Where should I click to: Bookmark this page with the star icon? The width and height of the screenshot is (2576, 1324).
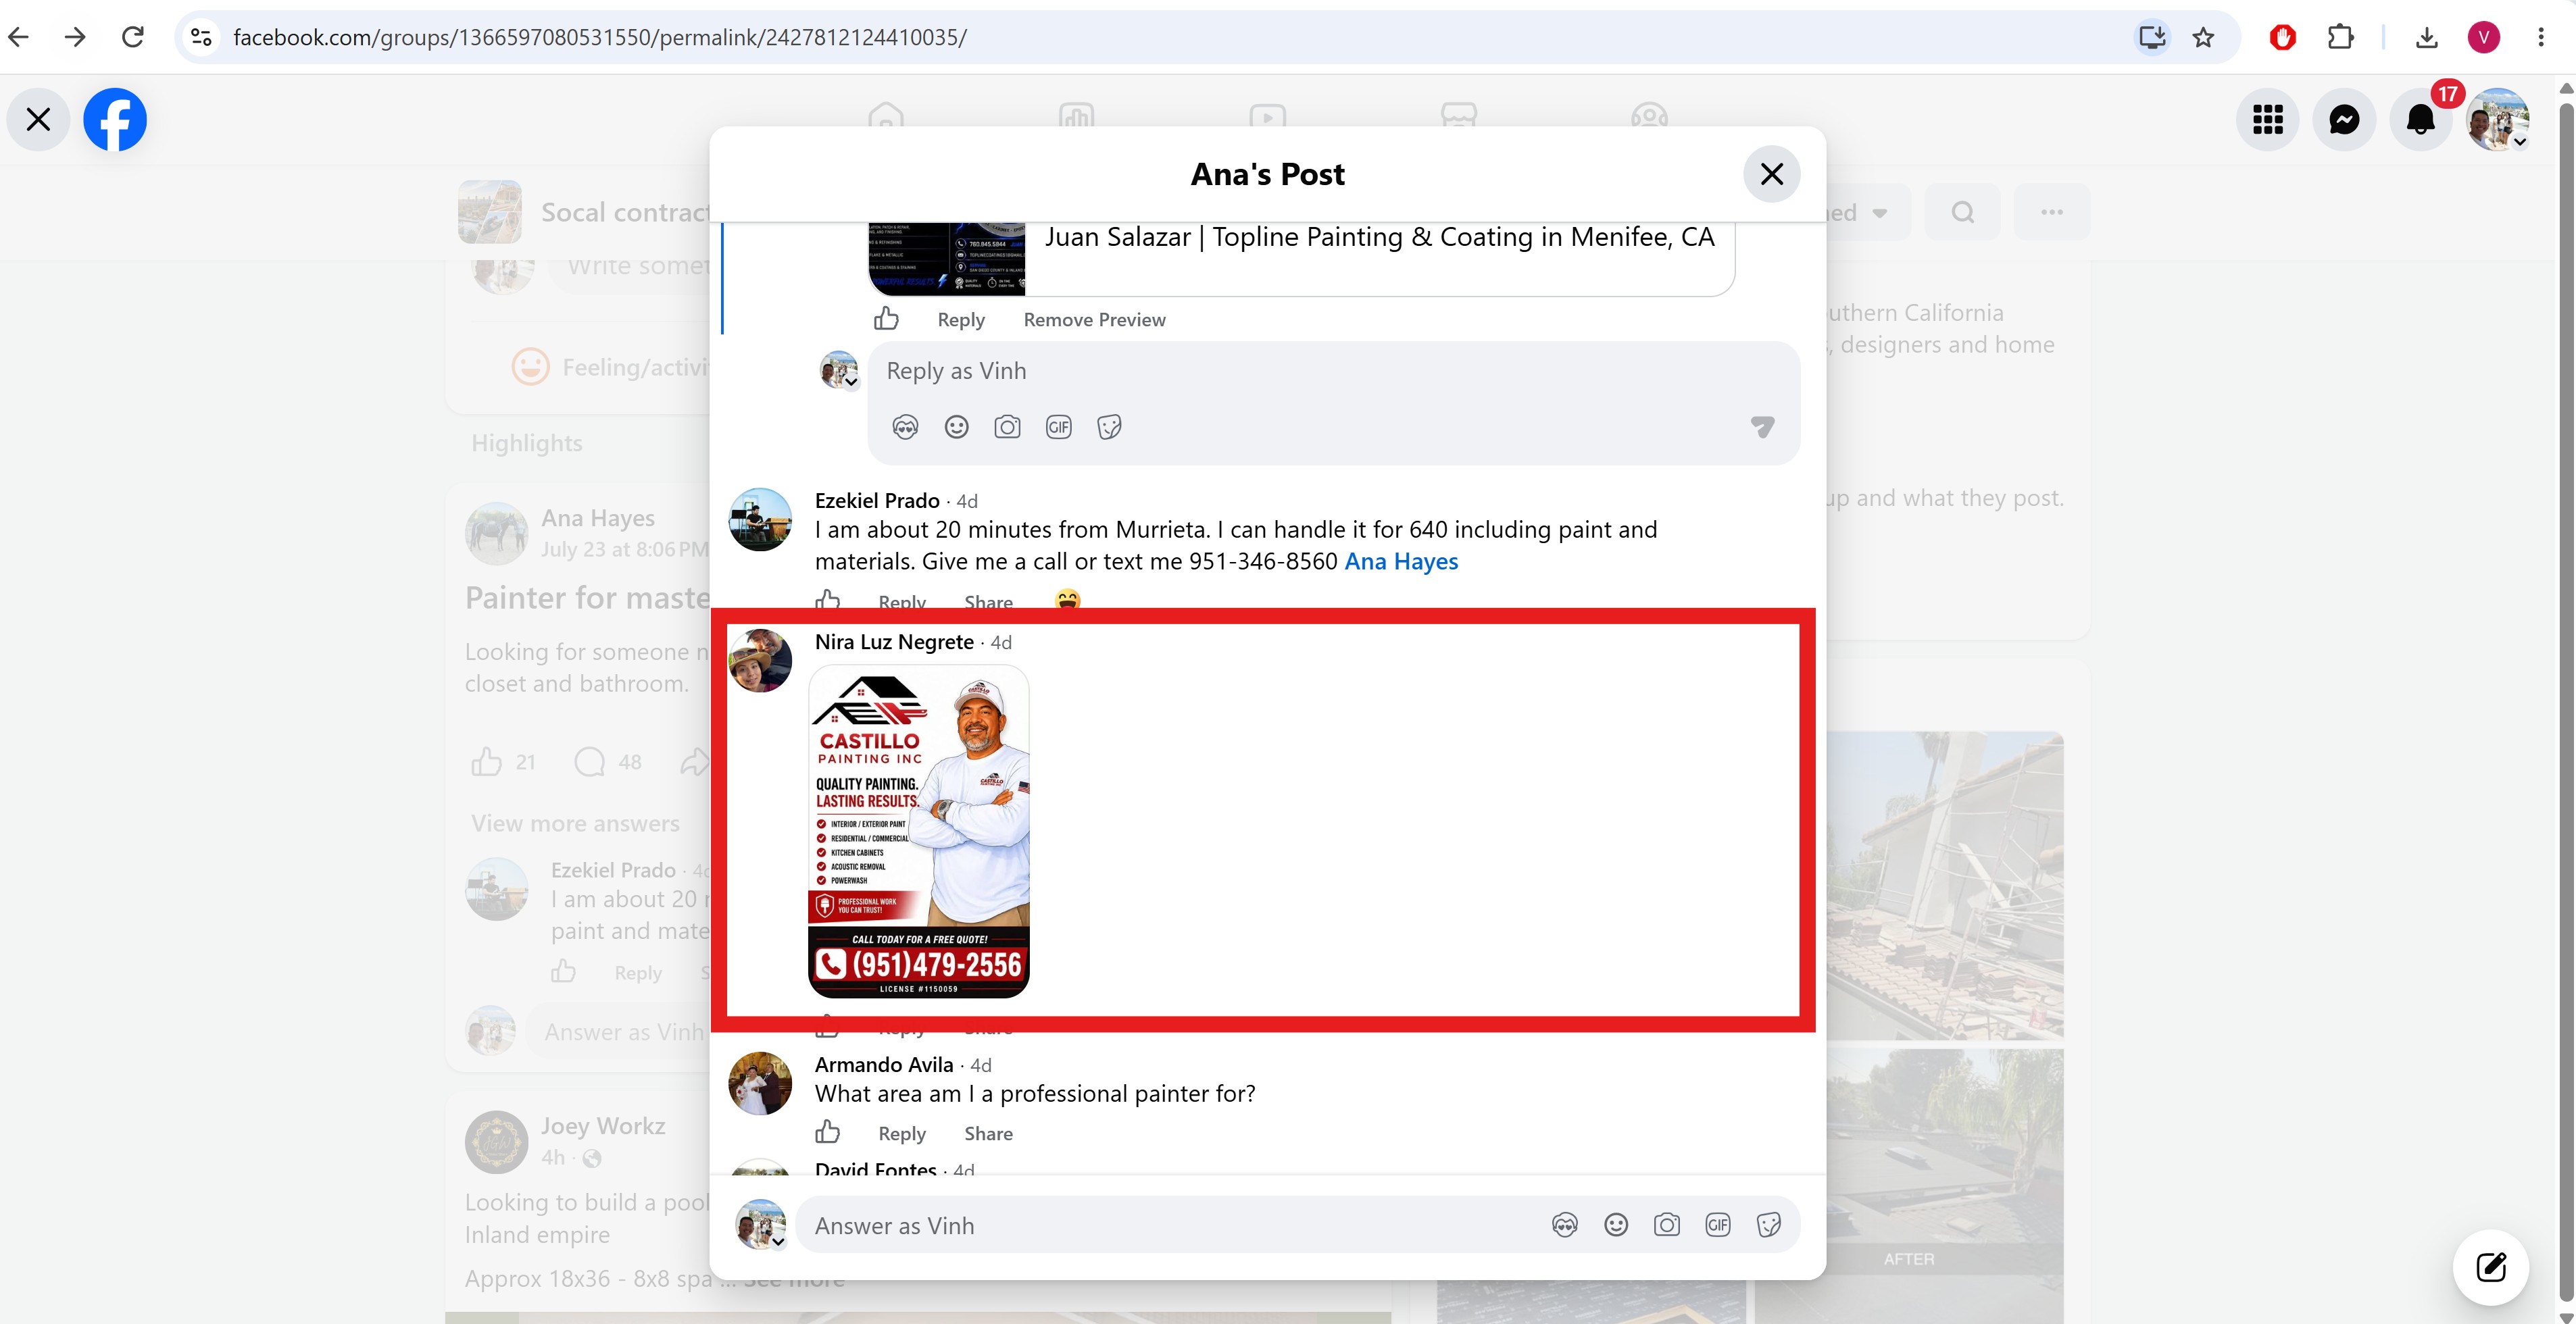pos(2203,37)
